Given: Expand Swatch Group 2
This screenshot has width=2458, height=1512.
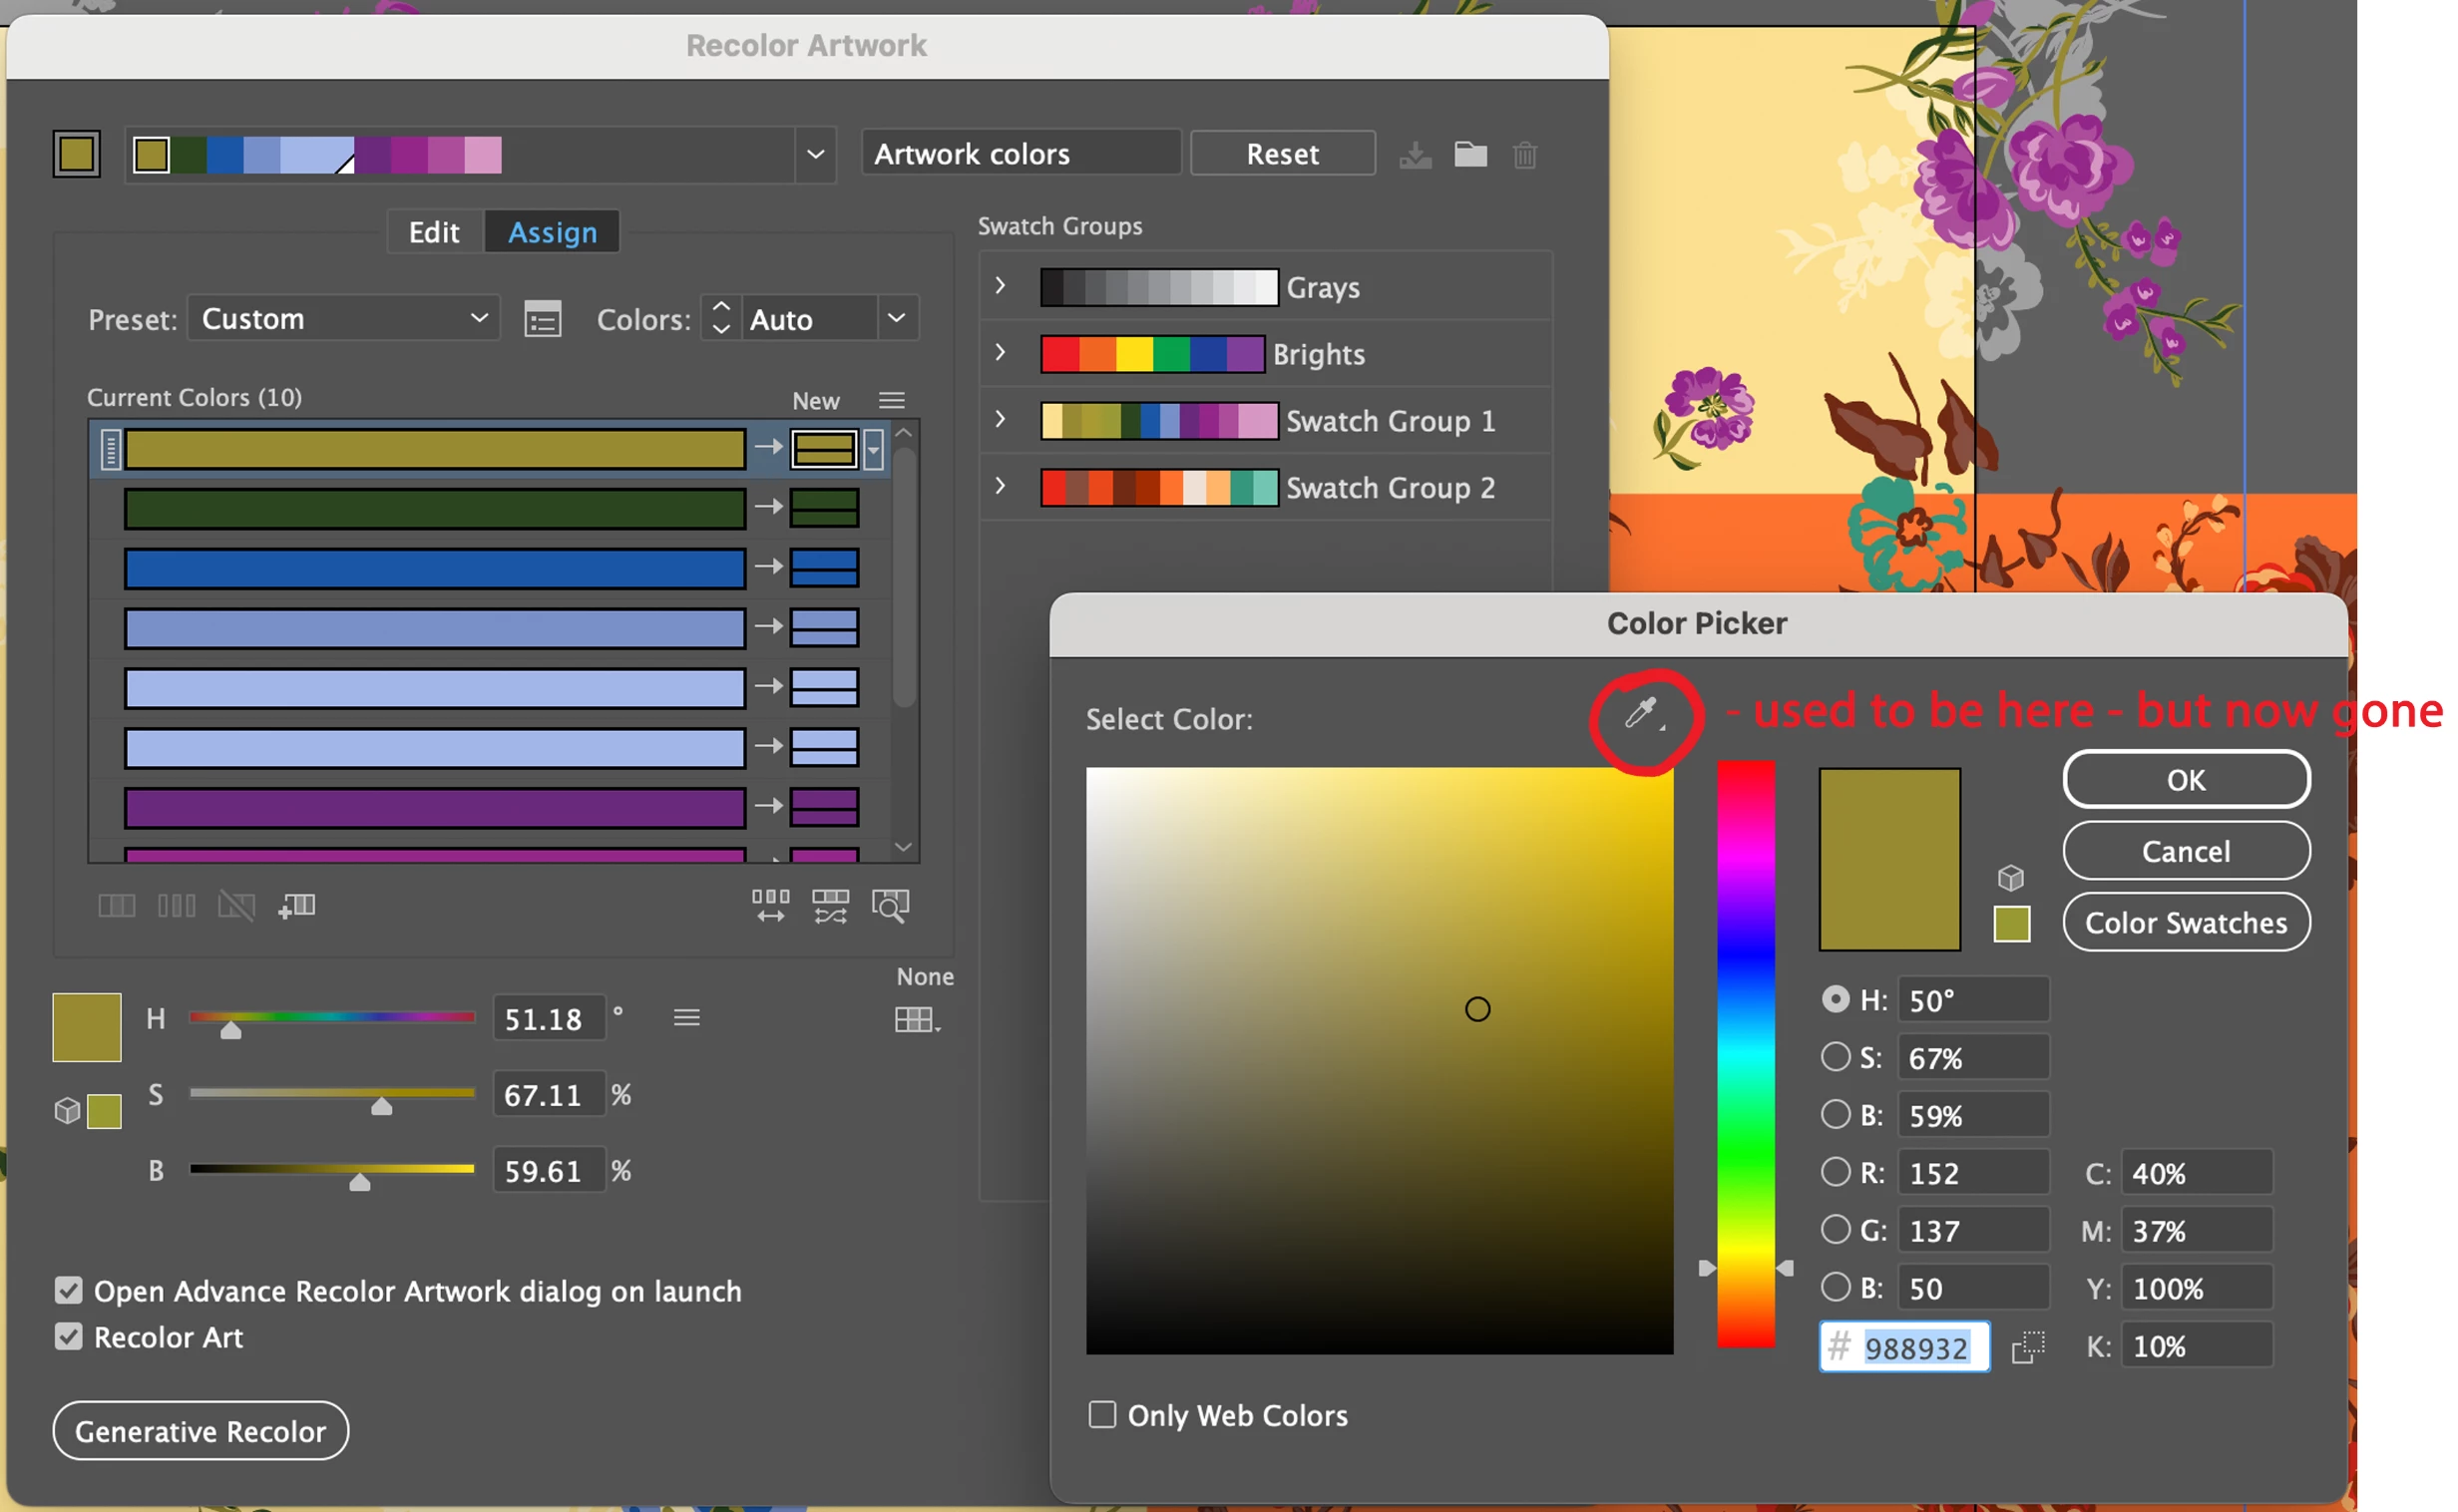Looking at the screenshot, I should (1000, 487).
